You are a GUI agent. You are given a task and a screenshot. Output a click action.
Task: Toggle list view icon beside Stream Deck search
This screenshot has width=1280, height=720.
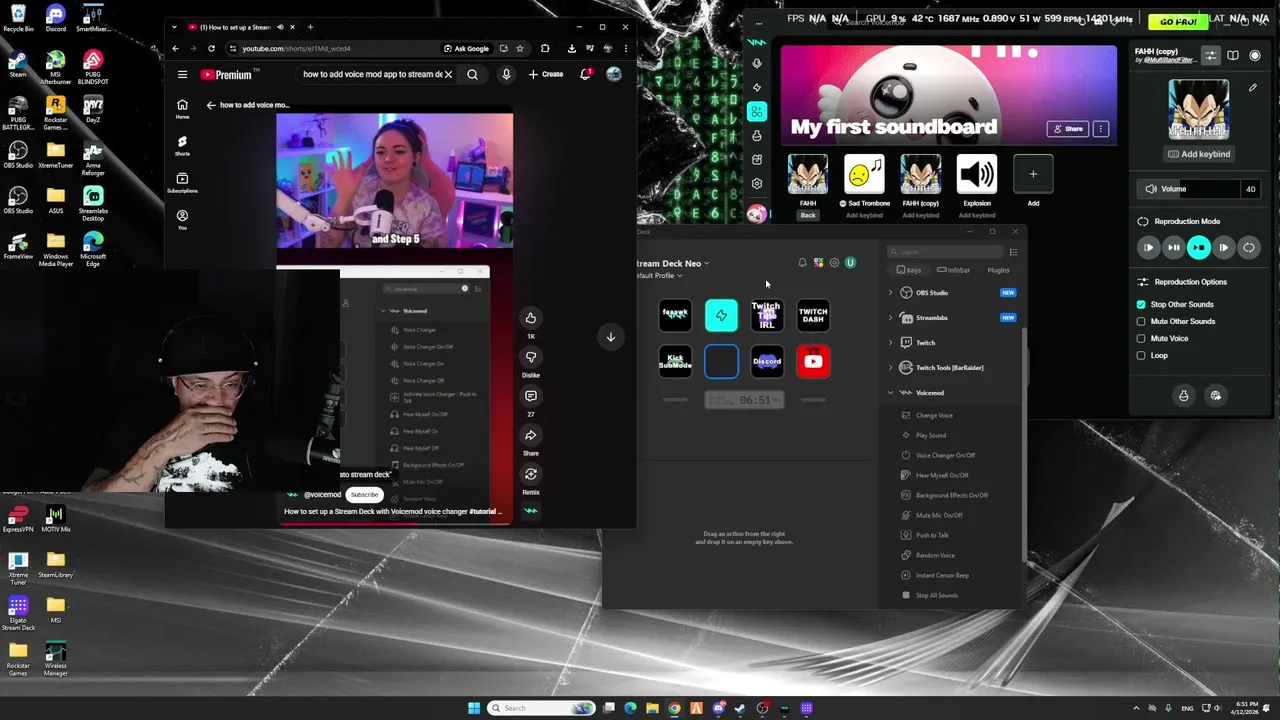(1013, 252)
